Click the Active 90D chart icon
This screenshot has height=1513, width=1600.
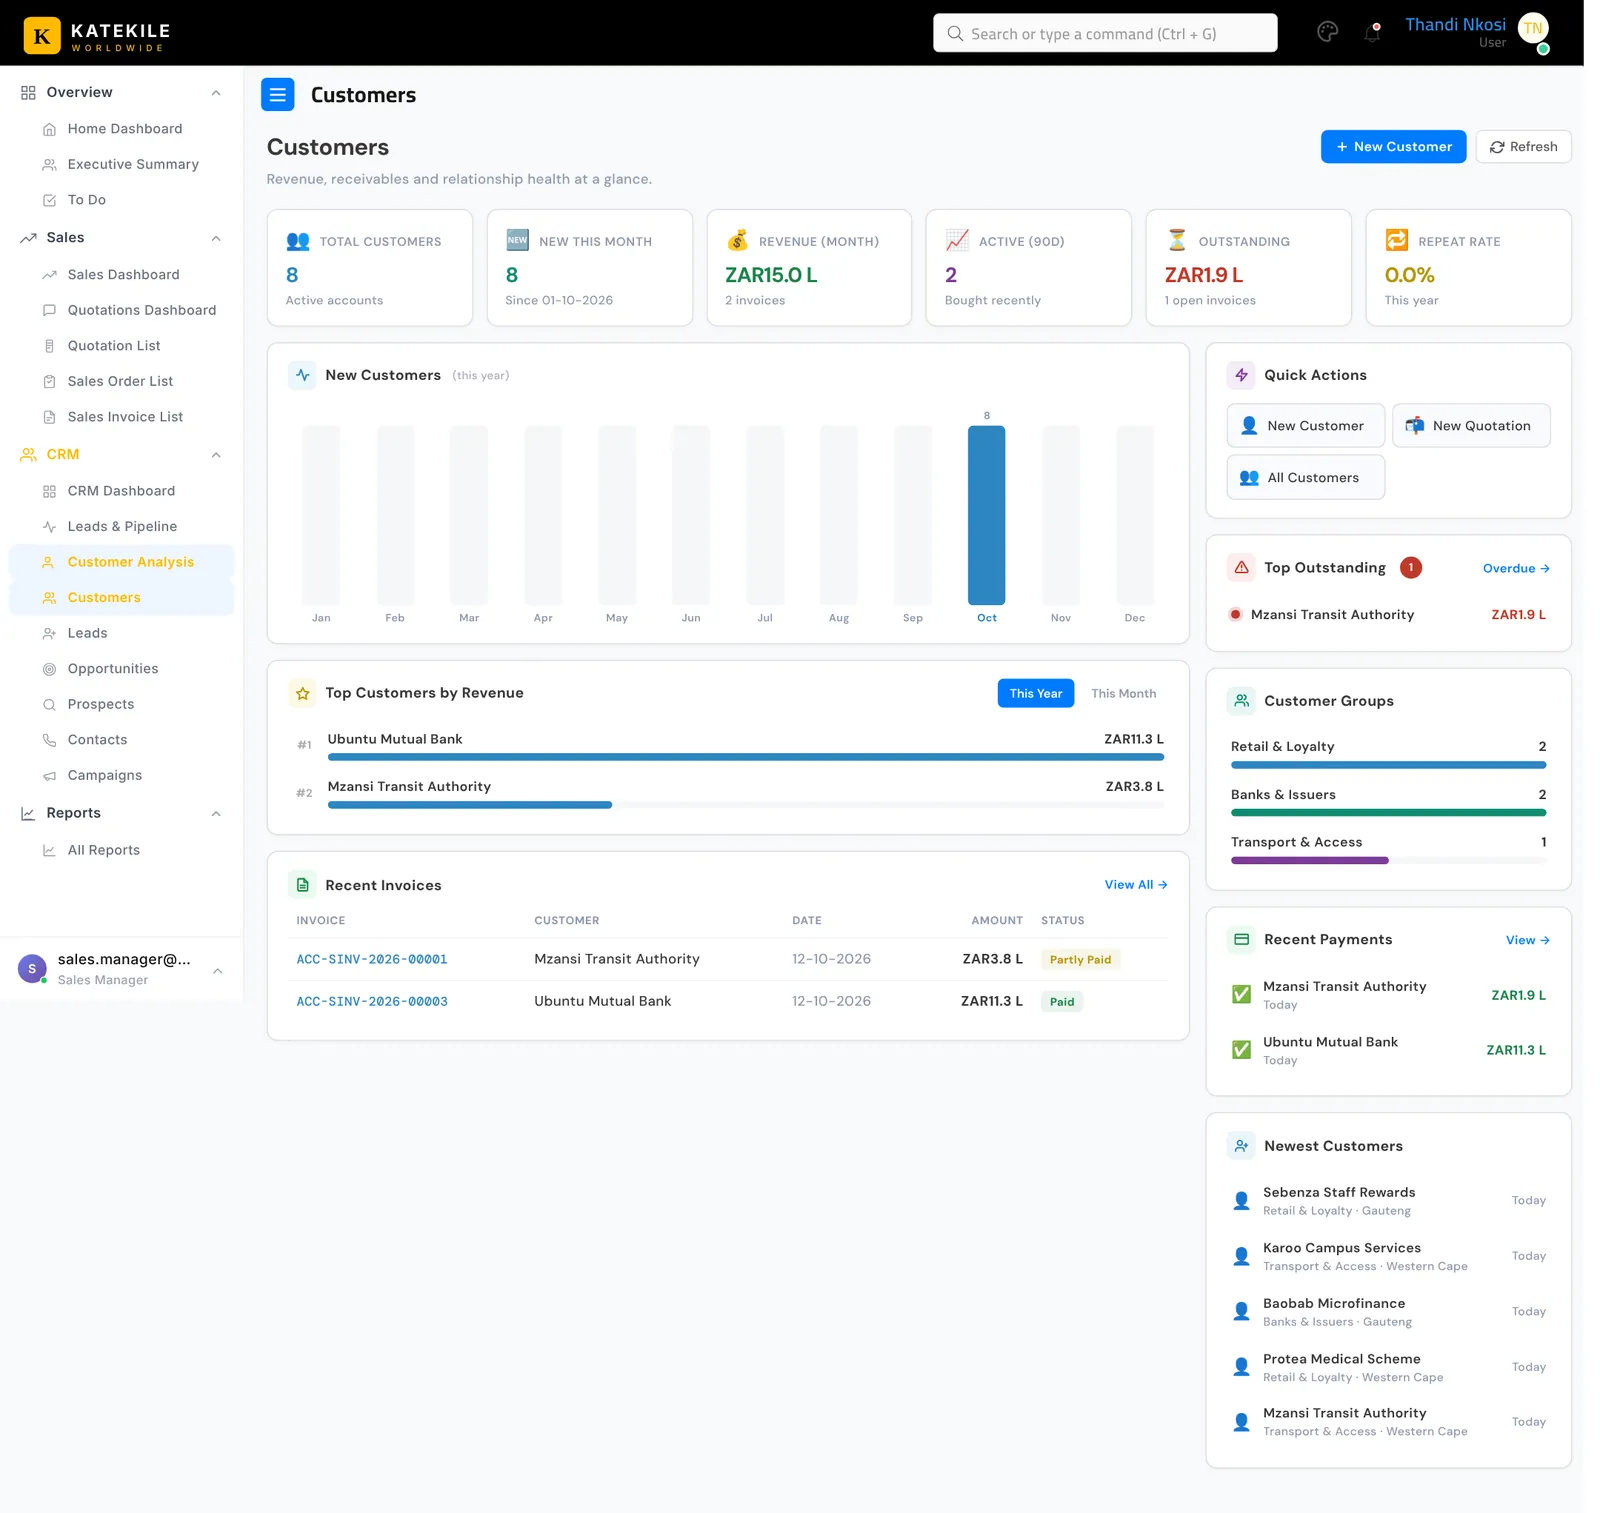click(x=957, y=240)
